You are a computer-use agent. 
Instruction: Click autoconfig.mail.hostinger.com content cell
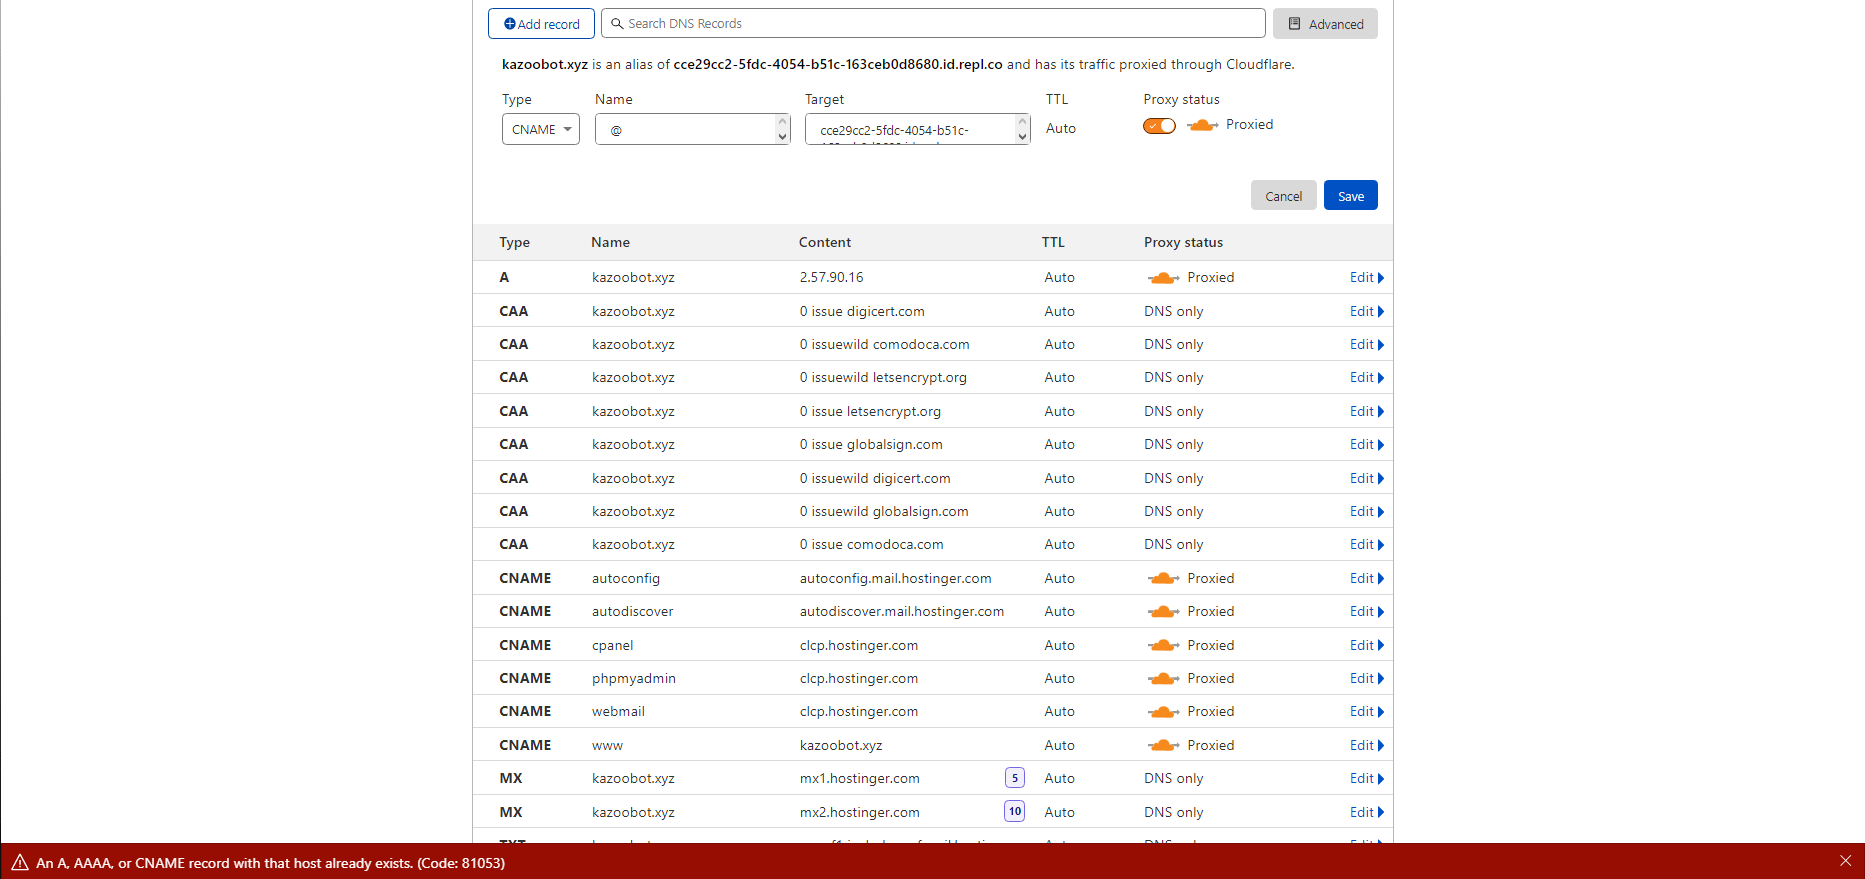(x=895, y=578)
